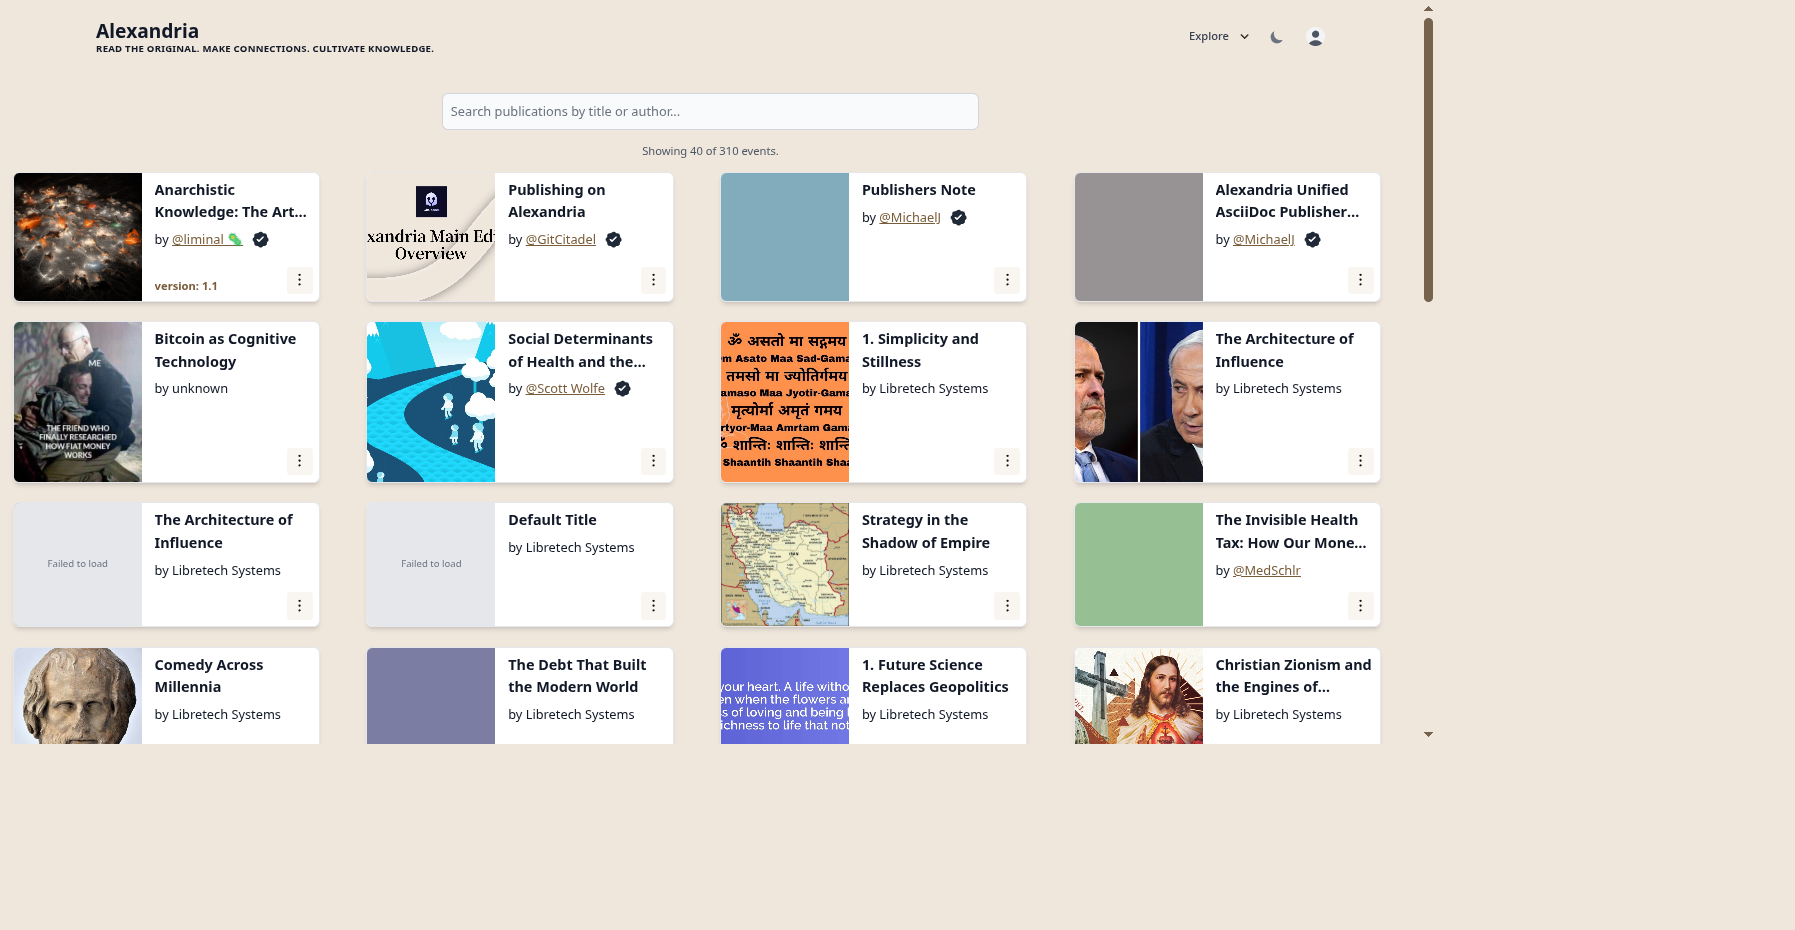Open three-dot menu on Alexandria Unified AsciiDoc card
The width and height of the screenshot is (1795, 930).
[1360, 280]
